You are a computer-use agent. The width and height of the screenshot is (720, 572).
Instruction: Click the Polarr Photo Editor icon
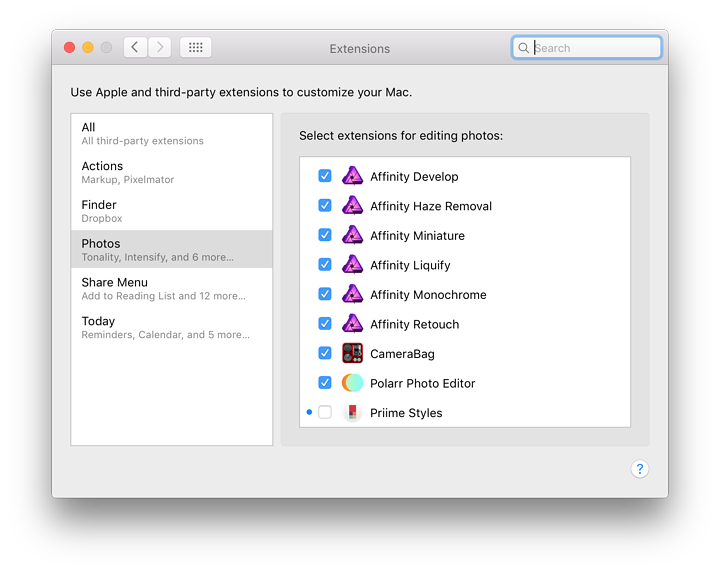coord(352,383)
